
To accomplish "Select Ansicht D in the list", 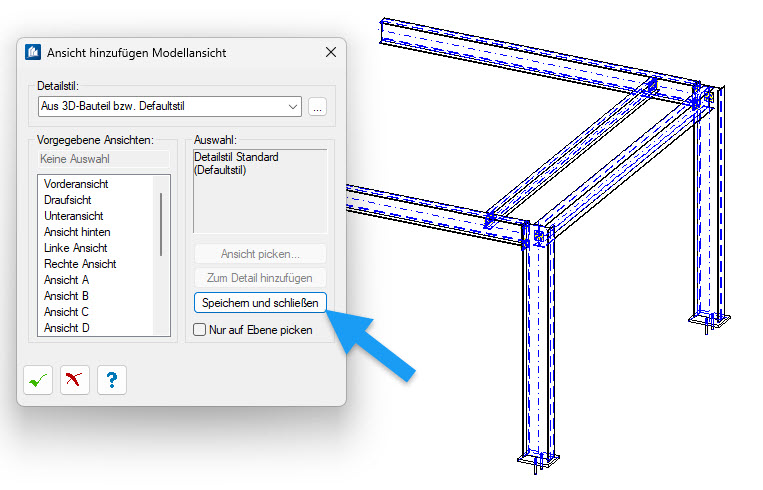I will click(67, 328).
